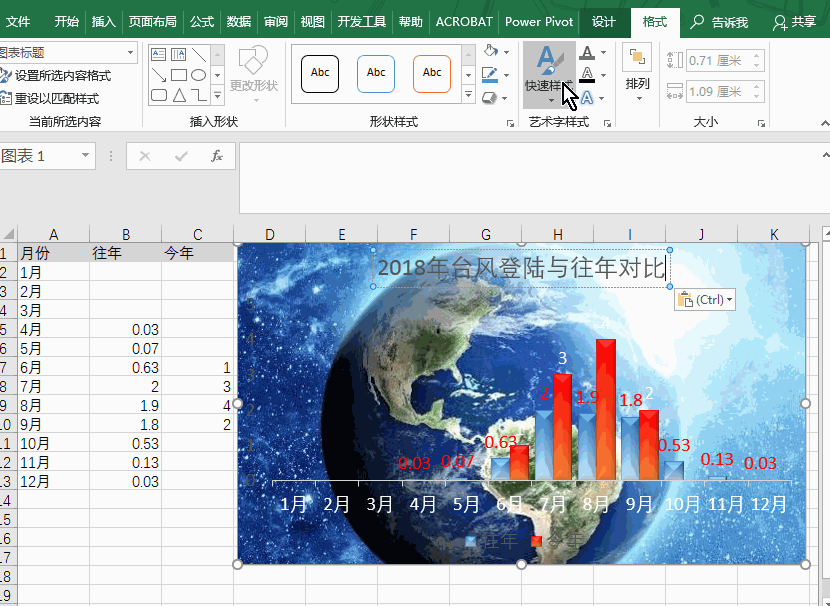Click the Select All corner triangle

(8, 234)
